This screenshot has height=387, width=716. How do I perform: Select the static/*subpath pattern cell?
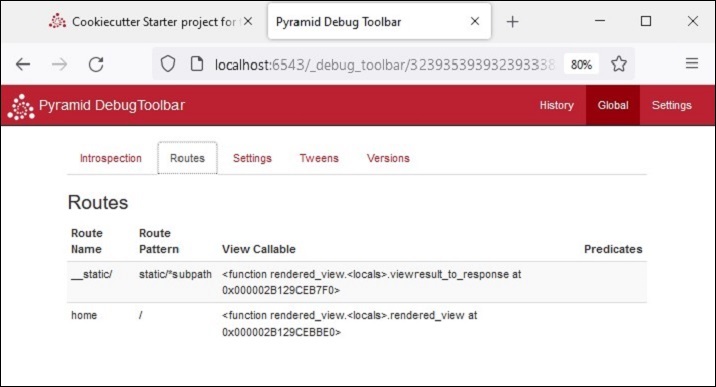[x=175, y=274]
